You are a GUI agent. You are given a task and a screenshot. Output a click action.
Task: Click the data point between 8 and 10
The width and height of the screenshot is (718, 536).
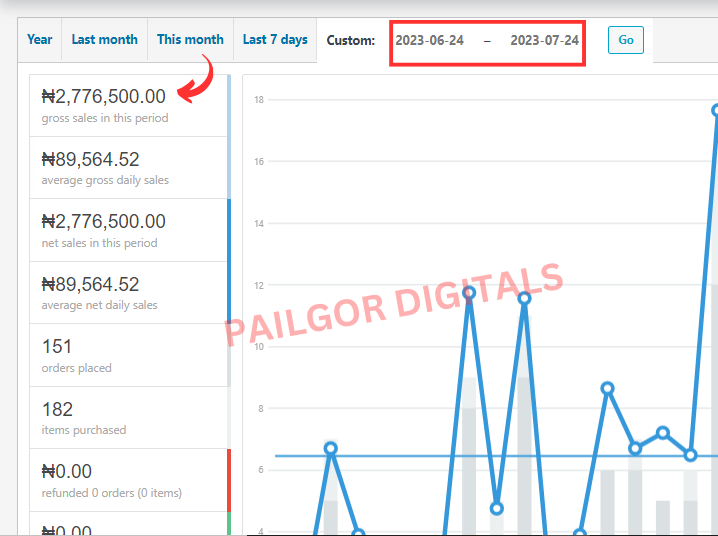607,388
